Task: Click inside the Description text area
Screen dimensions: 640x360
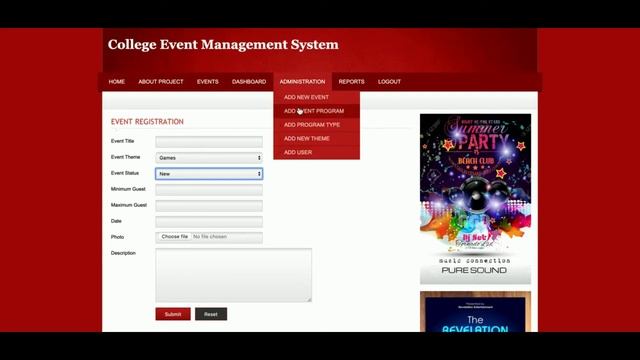Action: click(233, 275)
